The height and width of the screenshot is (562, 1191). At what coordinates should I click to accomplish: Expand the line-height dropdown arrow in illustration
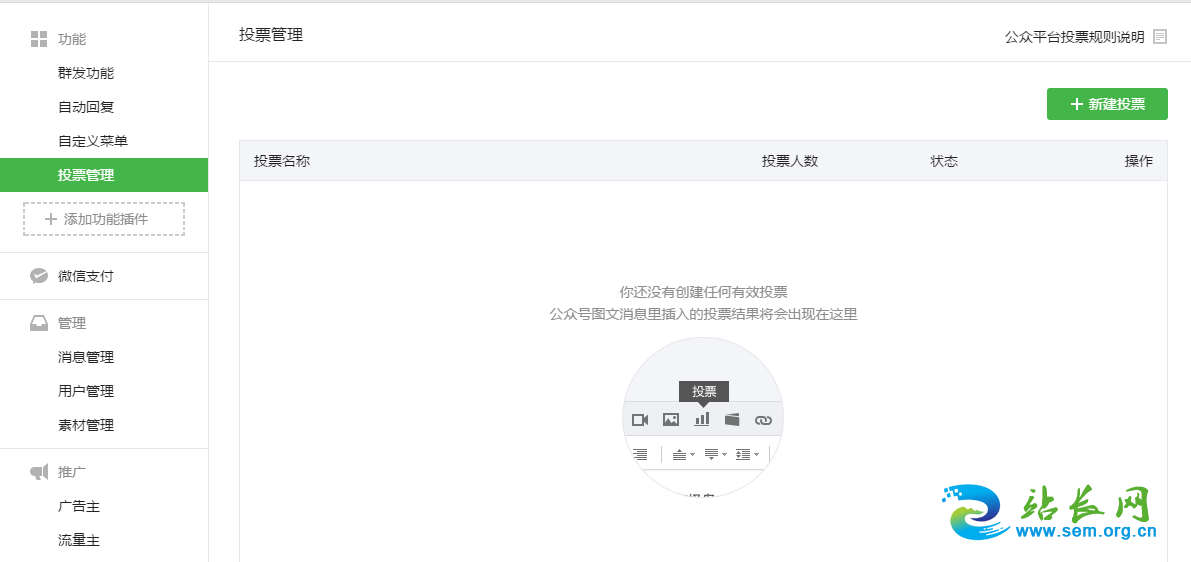756,455
